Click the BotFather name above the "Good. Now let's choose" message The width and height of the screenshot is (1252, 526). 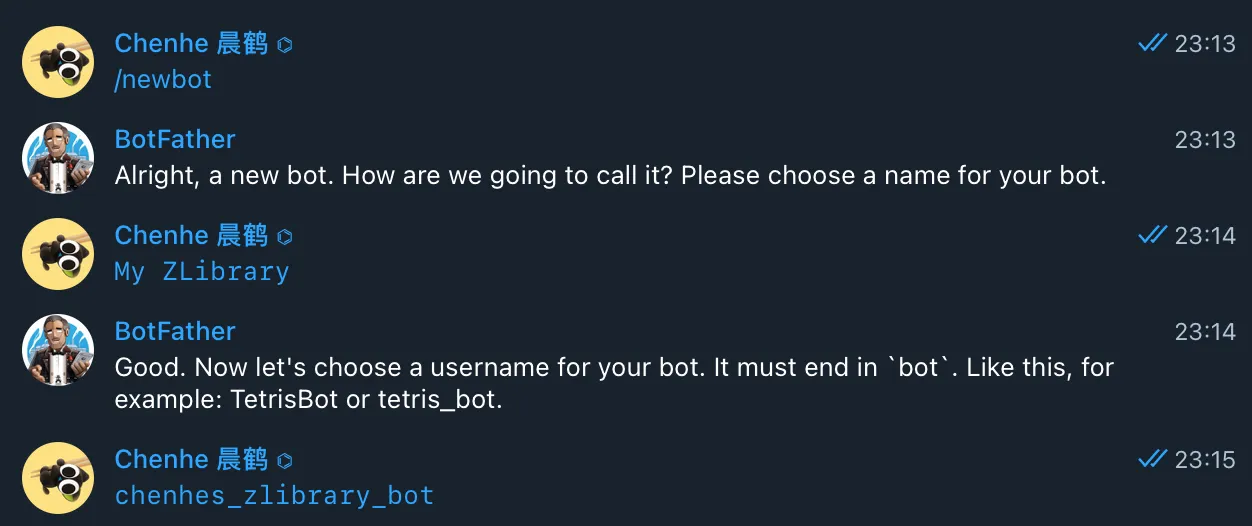[175, 331]
